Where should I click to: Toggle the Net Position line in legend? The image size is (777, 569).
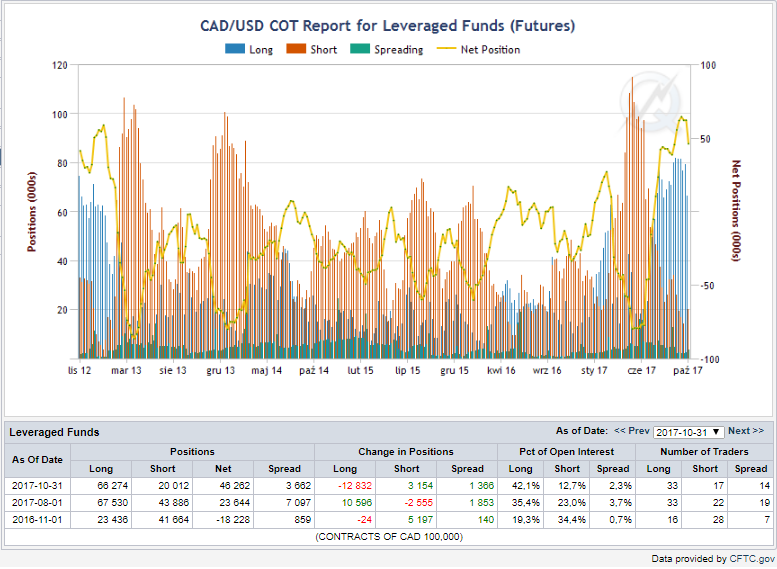tap(478, 50)
